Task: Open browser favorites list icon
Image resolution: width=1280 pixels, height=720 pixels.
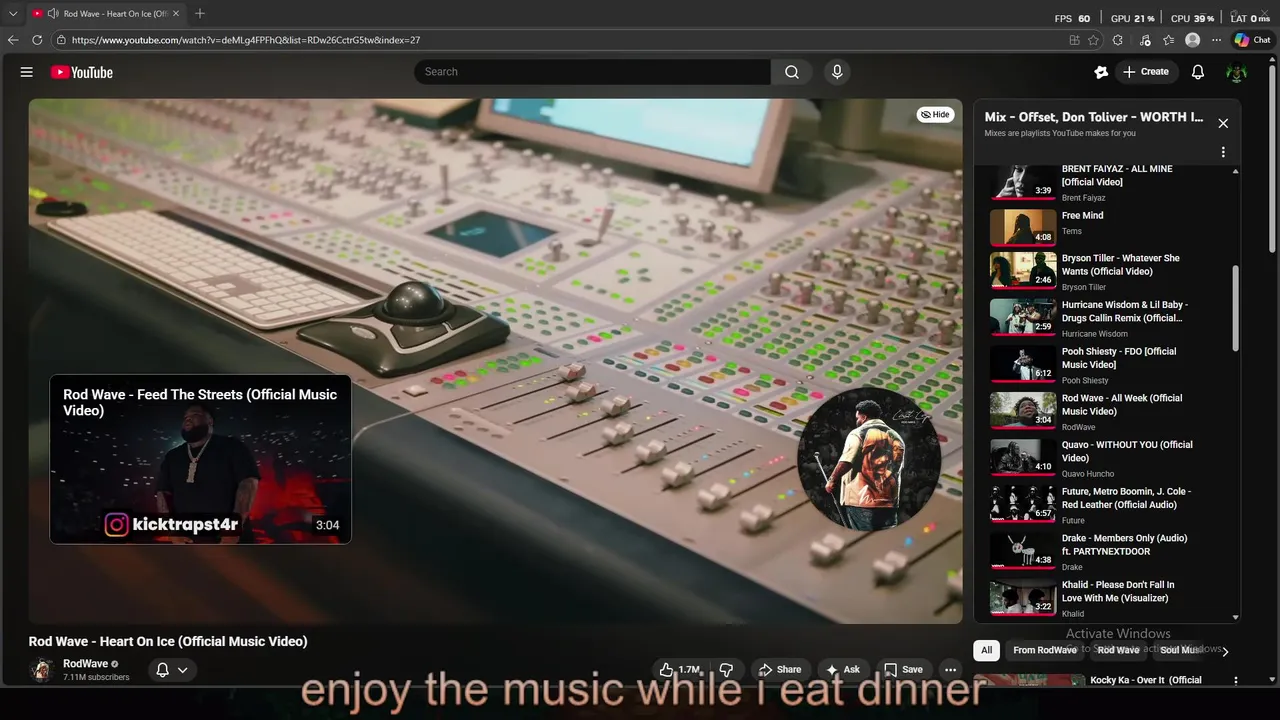Action: [1167, 40]
